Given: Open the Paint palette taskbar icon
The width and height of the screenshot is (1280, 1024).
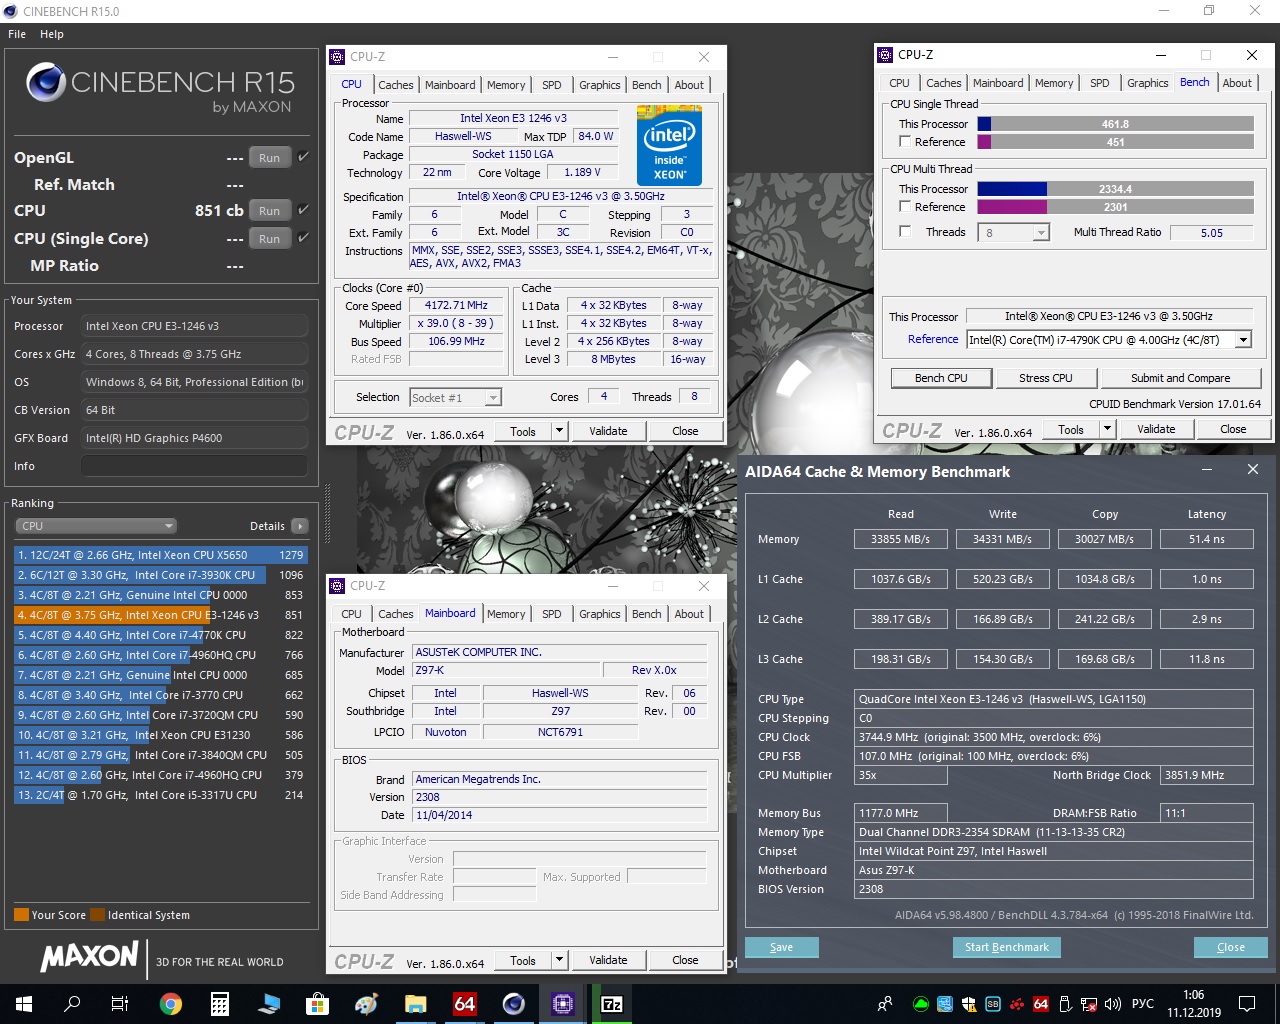Looking at the screenshot, I should coord(367,1003).
